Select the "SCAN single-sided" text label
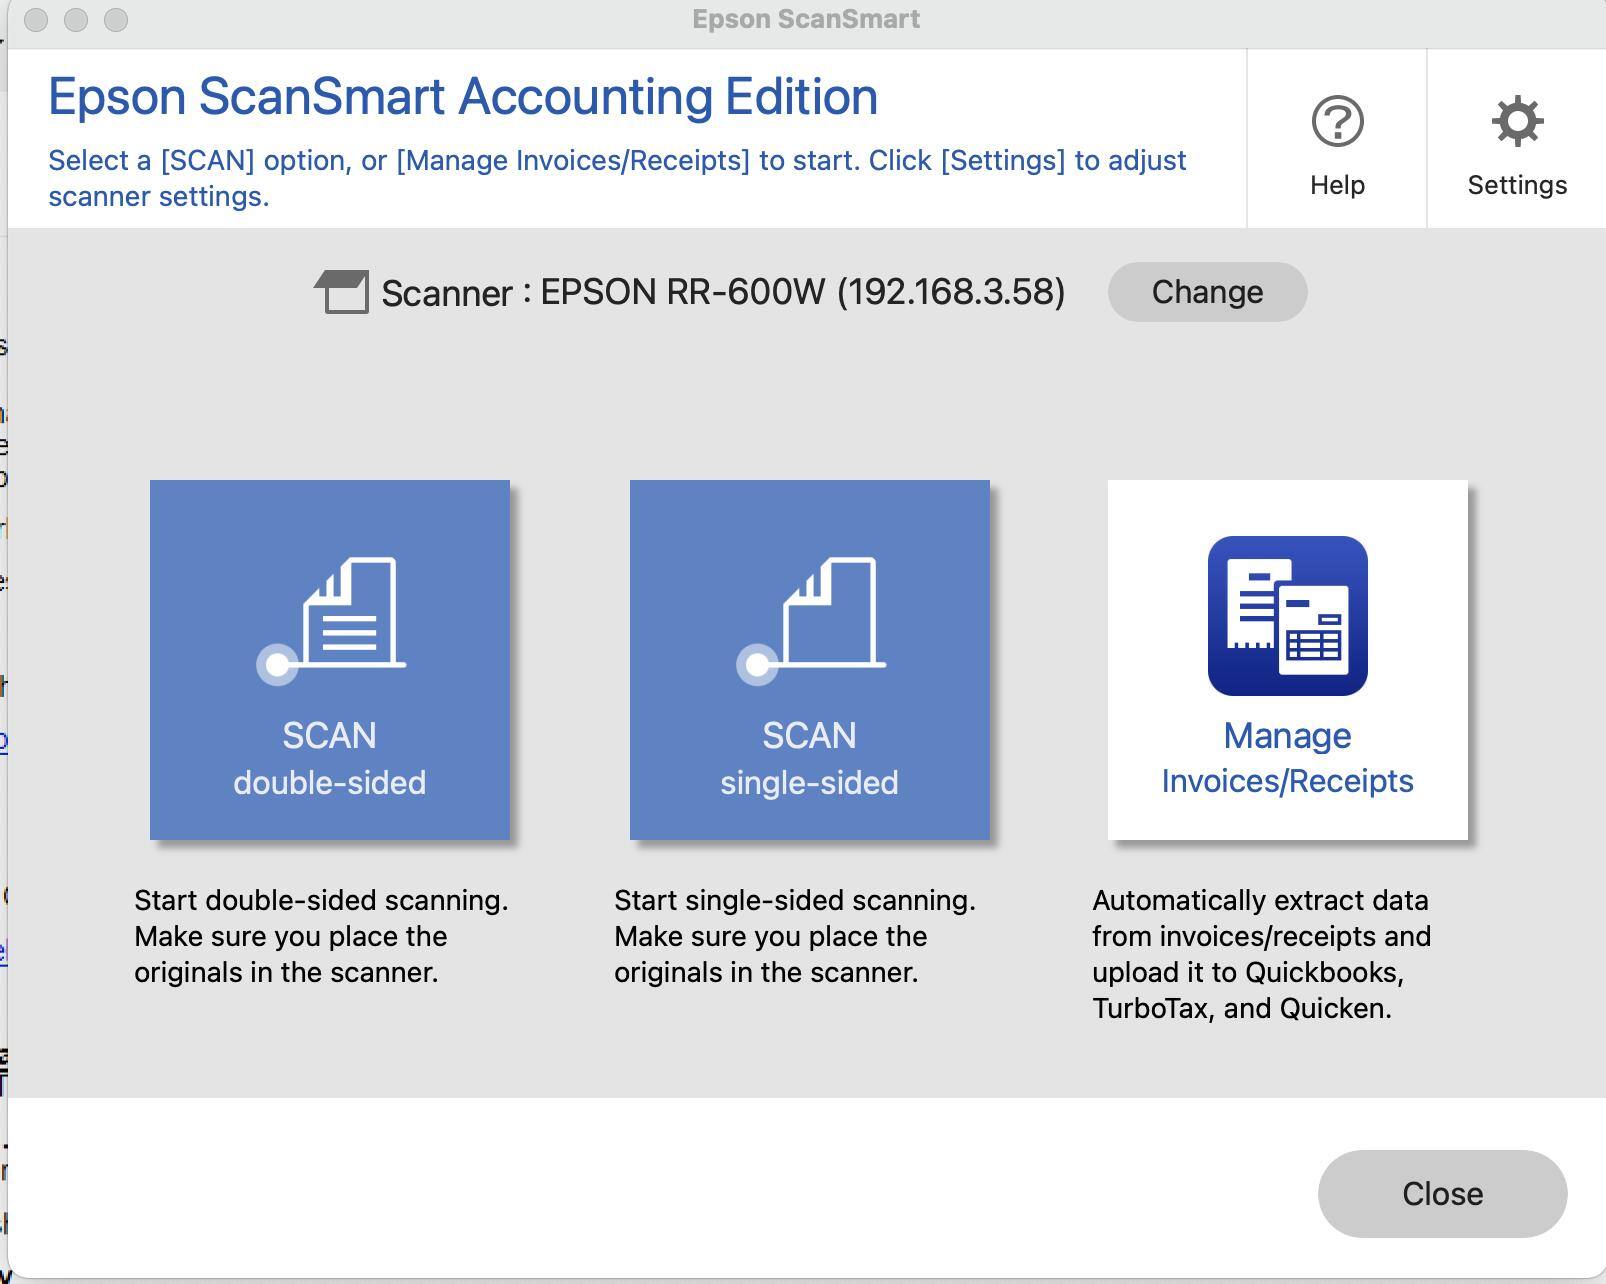 (x=809, y=758)
